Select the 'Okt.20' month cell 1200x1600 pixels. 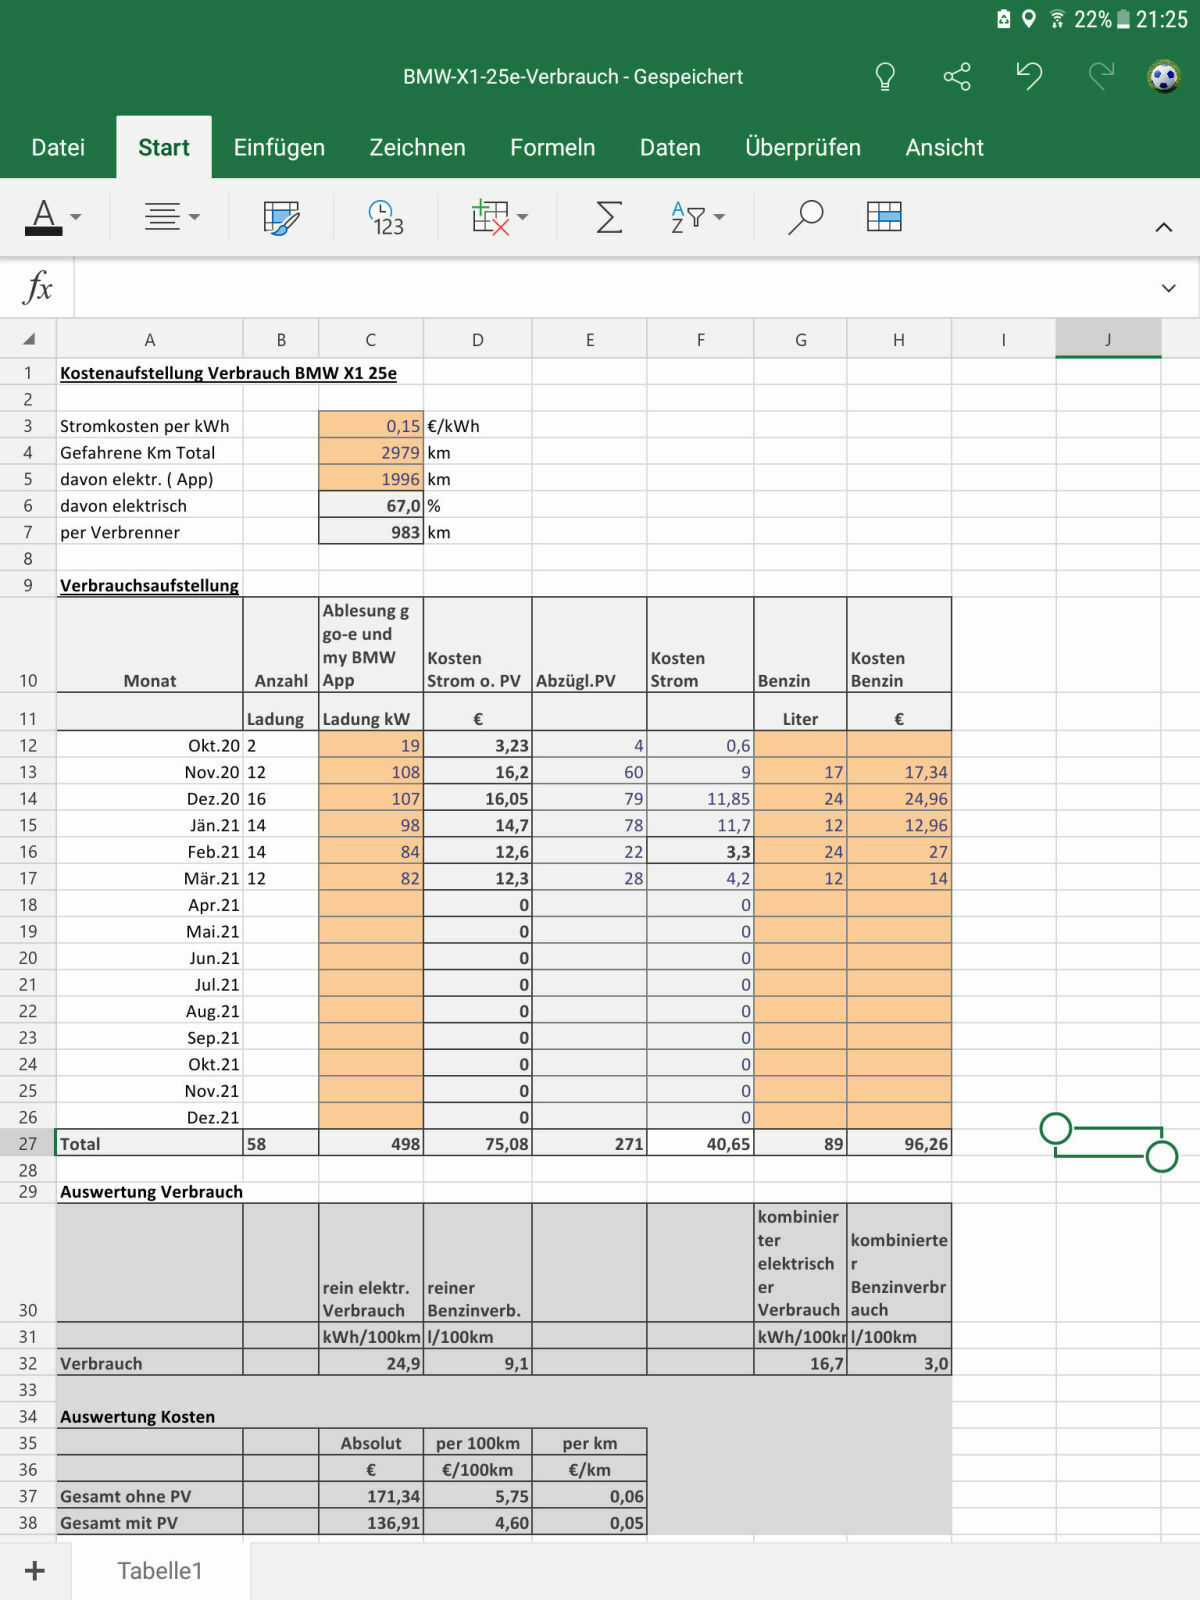(x=150, y=745)
